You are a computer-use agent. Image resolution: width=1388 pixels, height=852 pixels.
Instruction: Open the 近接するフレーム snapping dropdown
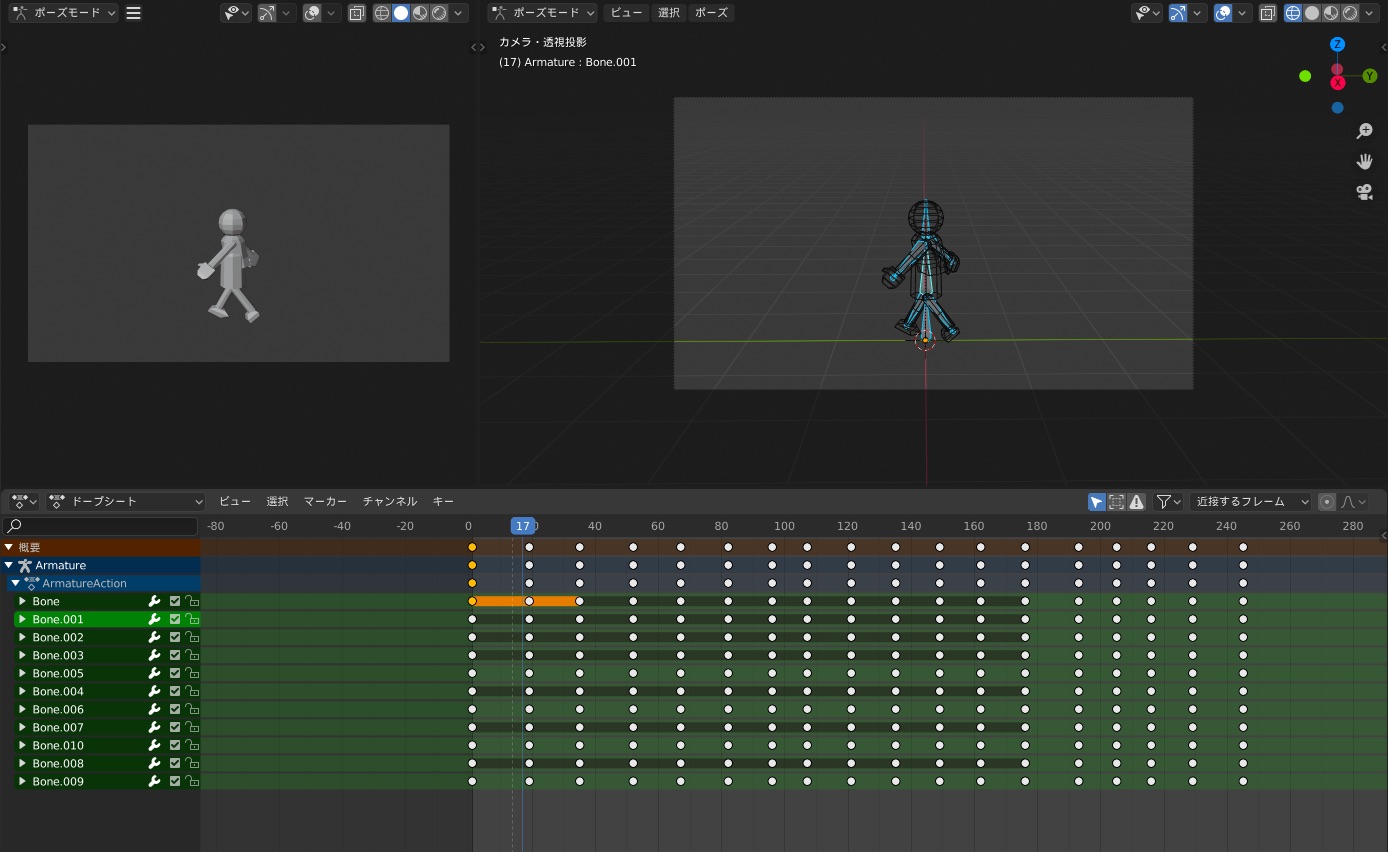[1252, 502]
